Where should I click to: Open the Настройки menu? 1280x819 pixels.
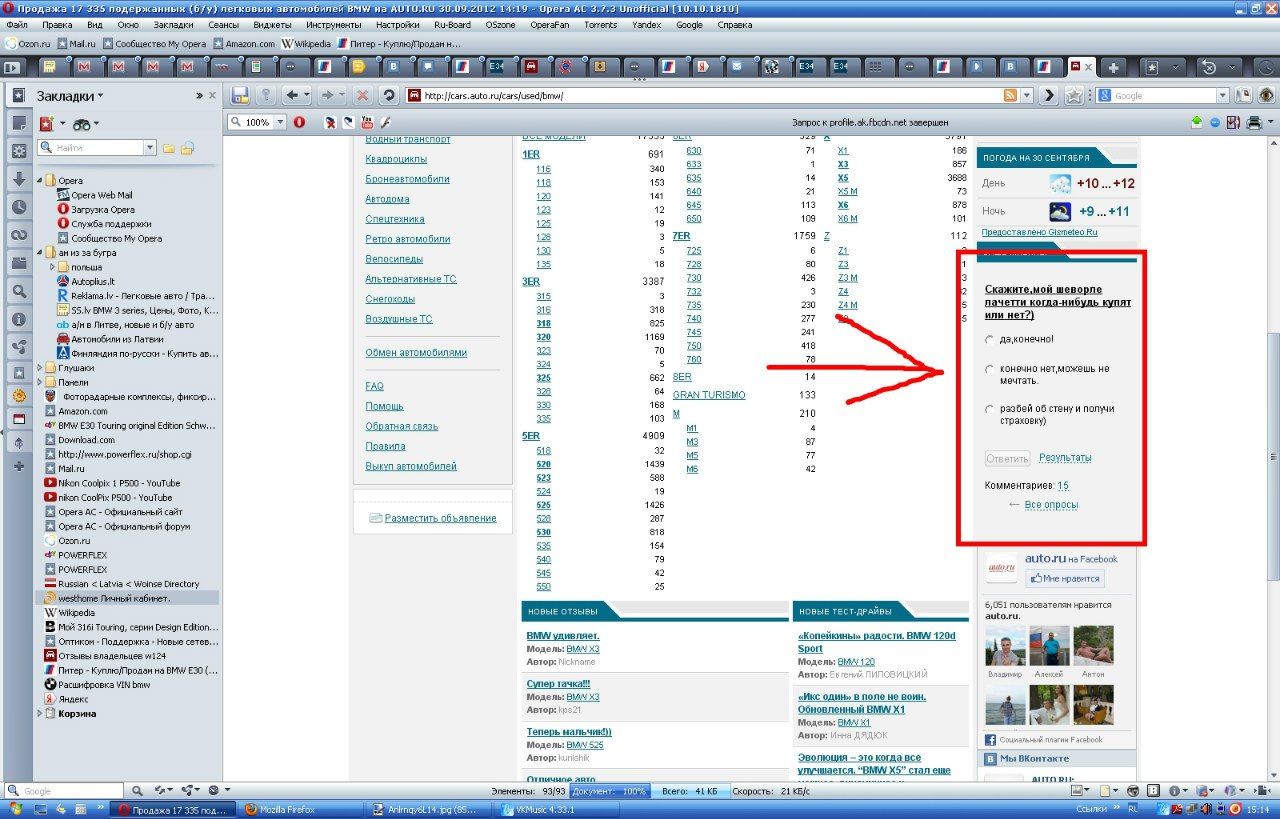[397, 24]
